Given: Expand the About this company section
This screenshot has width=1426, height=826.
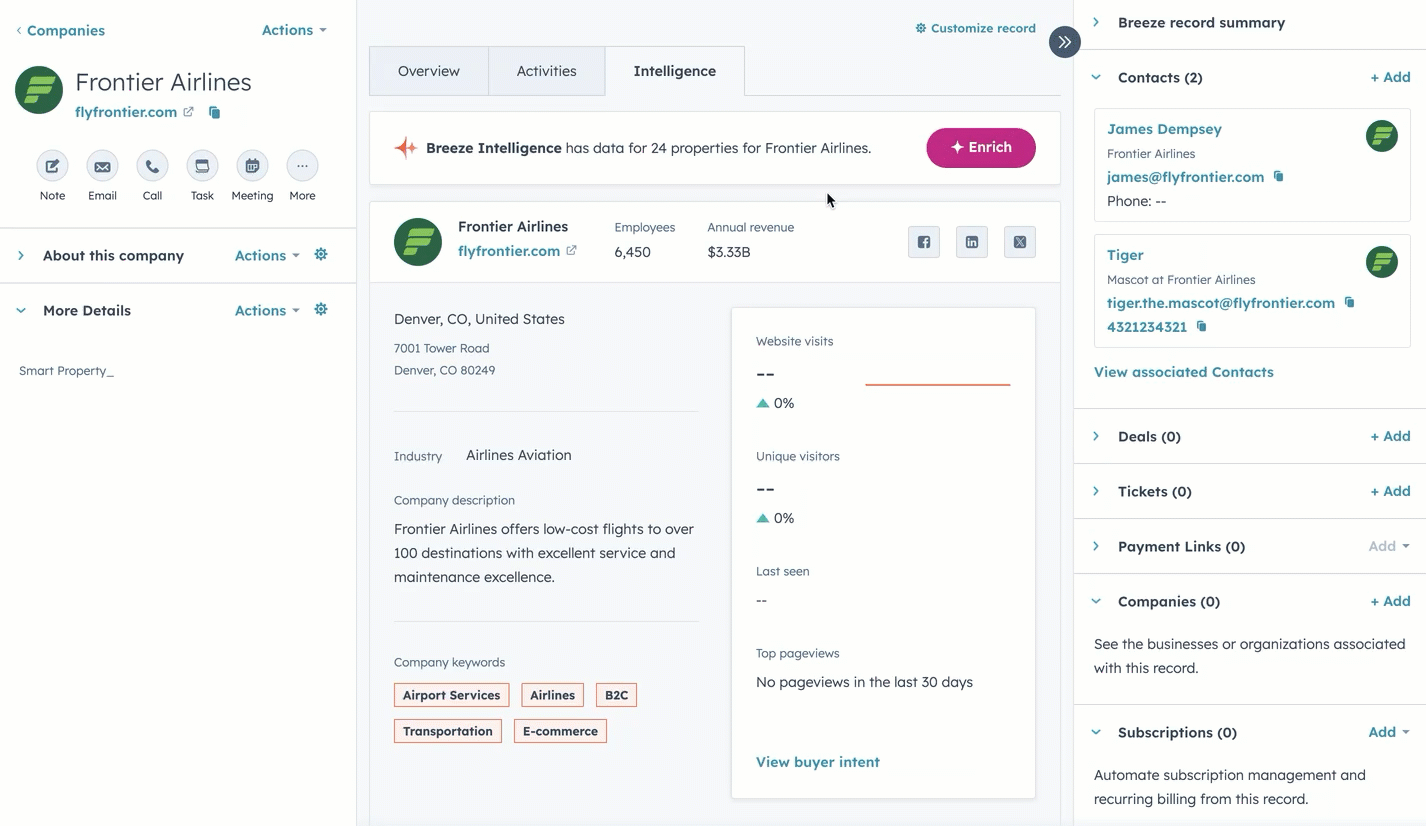Looking at the screenshot, I should pyautogui.click(x=21, y=256).
